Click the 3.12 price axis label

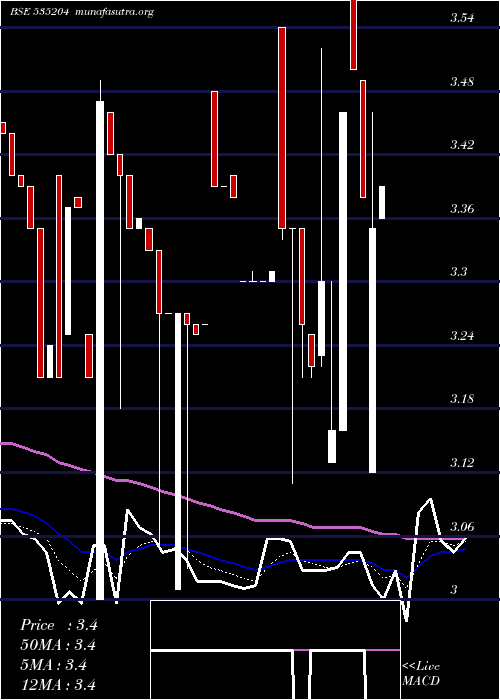click(462, 462)
